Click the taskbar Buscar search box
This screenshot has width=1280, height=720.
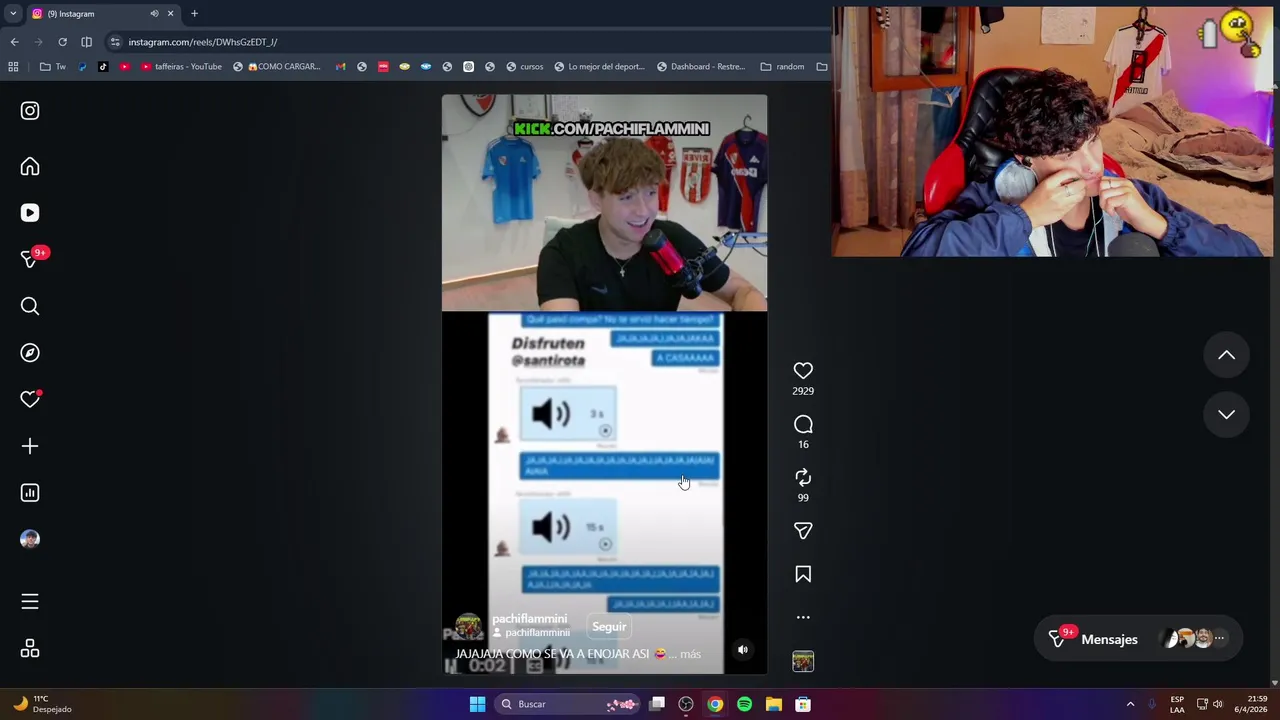click(568, 704)
